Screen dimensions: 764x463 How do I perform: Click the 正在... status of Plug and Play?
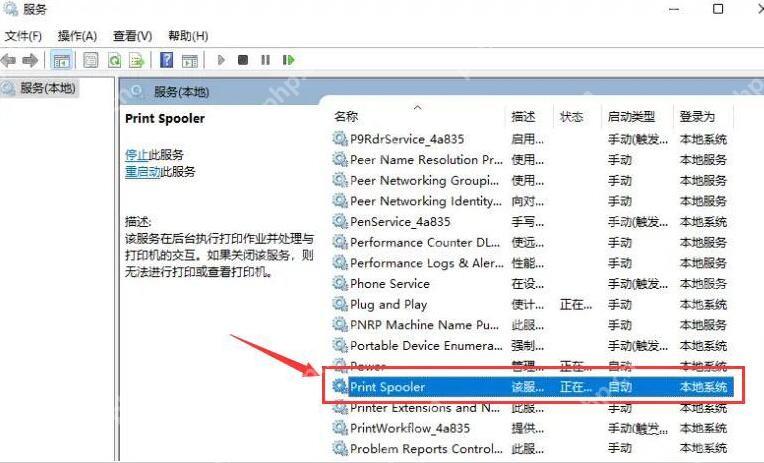[576, 305]
